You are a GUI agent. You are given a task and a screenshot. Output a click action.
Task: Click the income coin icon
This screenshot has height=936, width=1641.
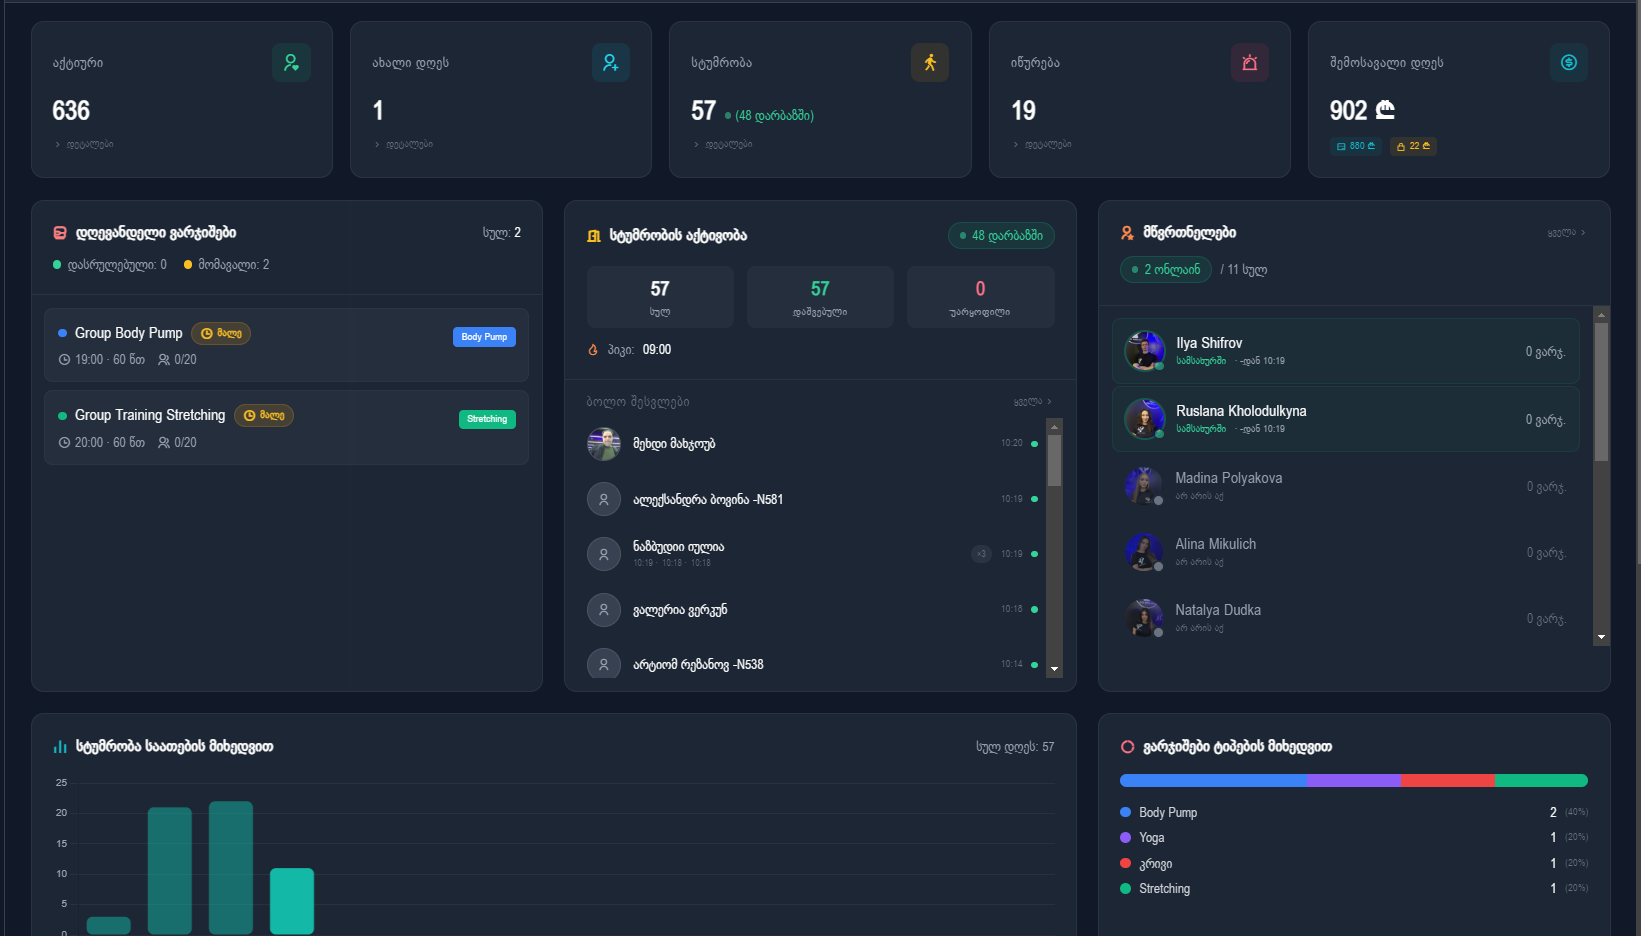tap(1569, 62)
